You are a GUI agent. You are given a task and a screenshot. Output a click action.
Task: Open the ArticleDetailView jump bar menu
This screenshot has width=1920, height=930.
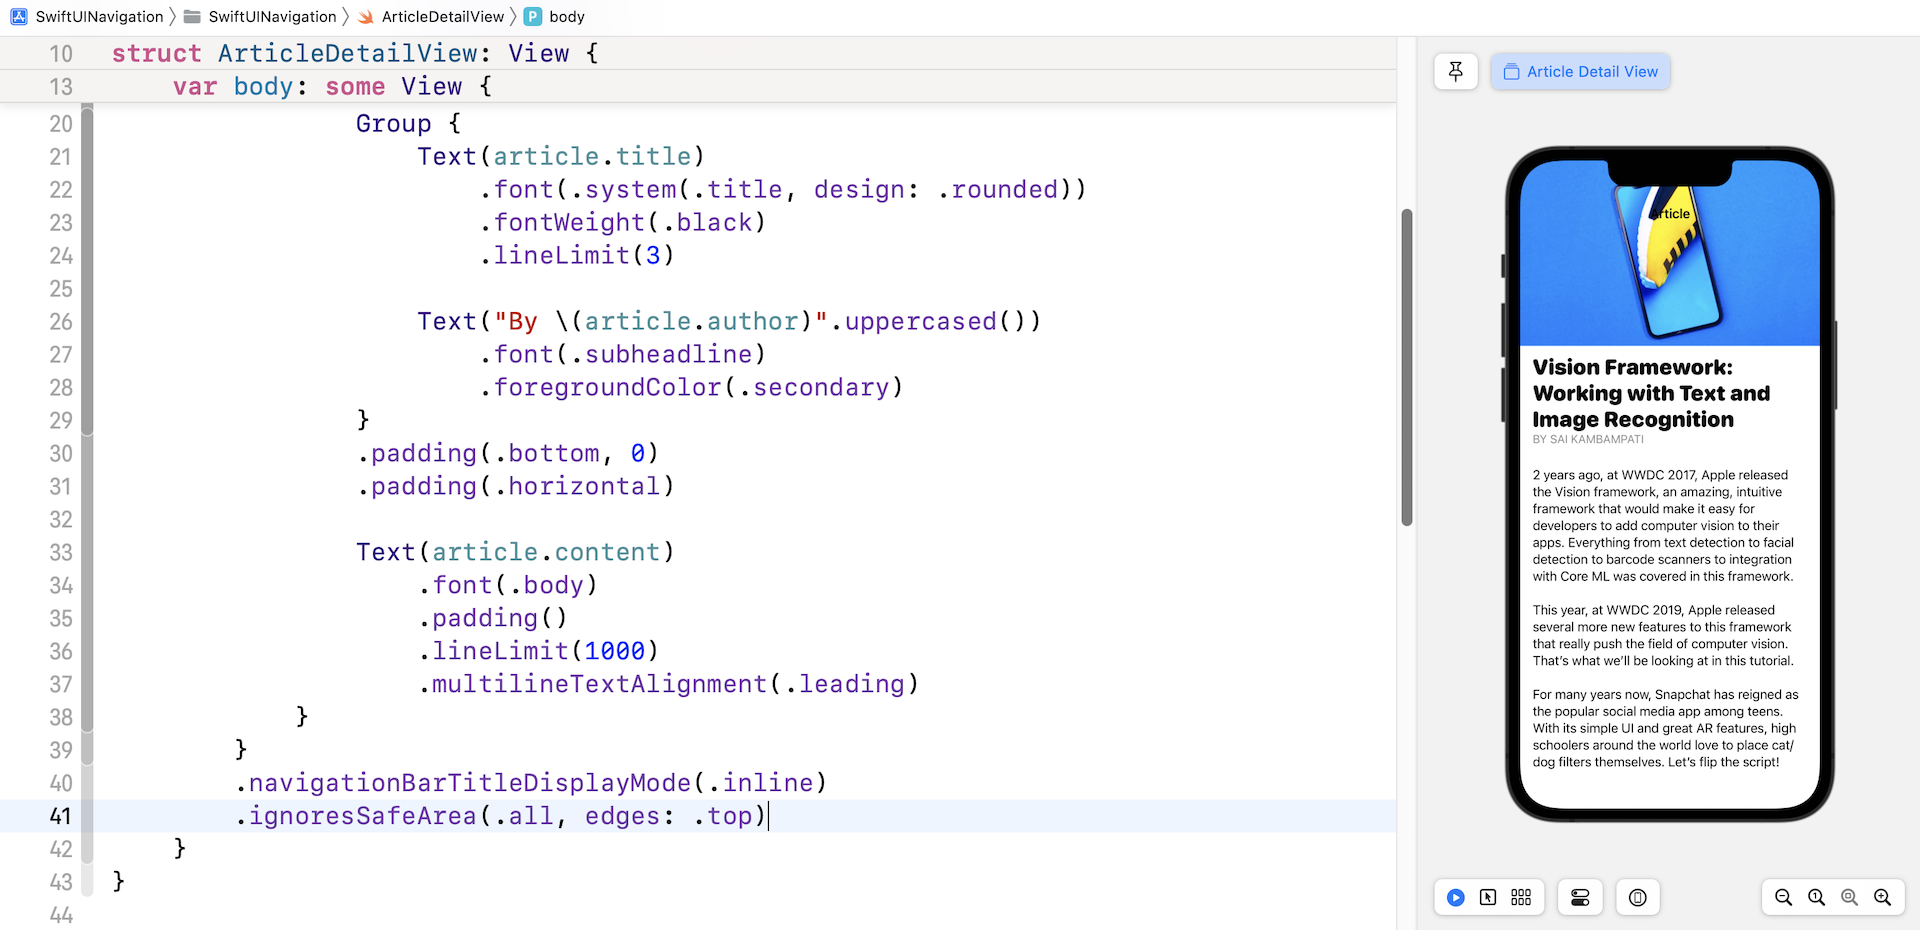point(441,16)
